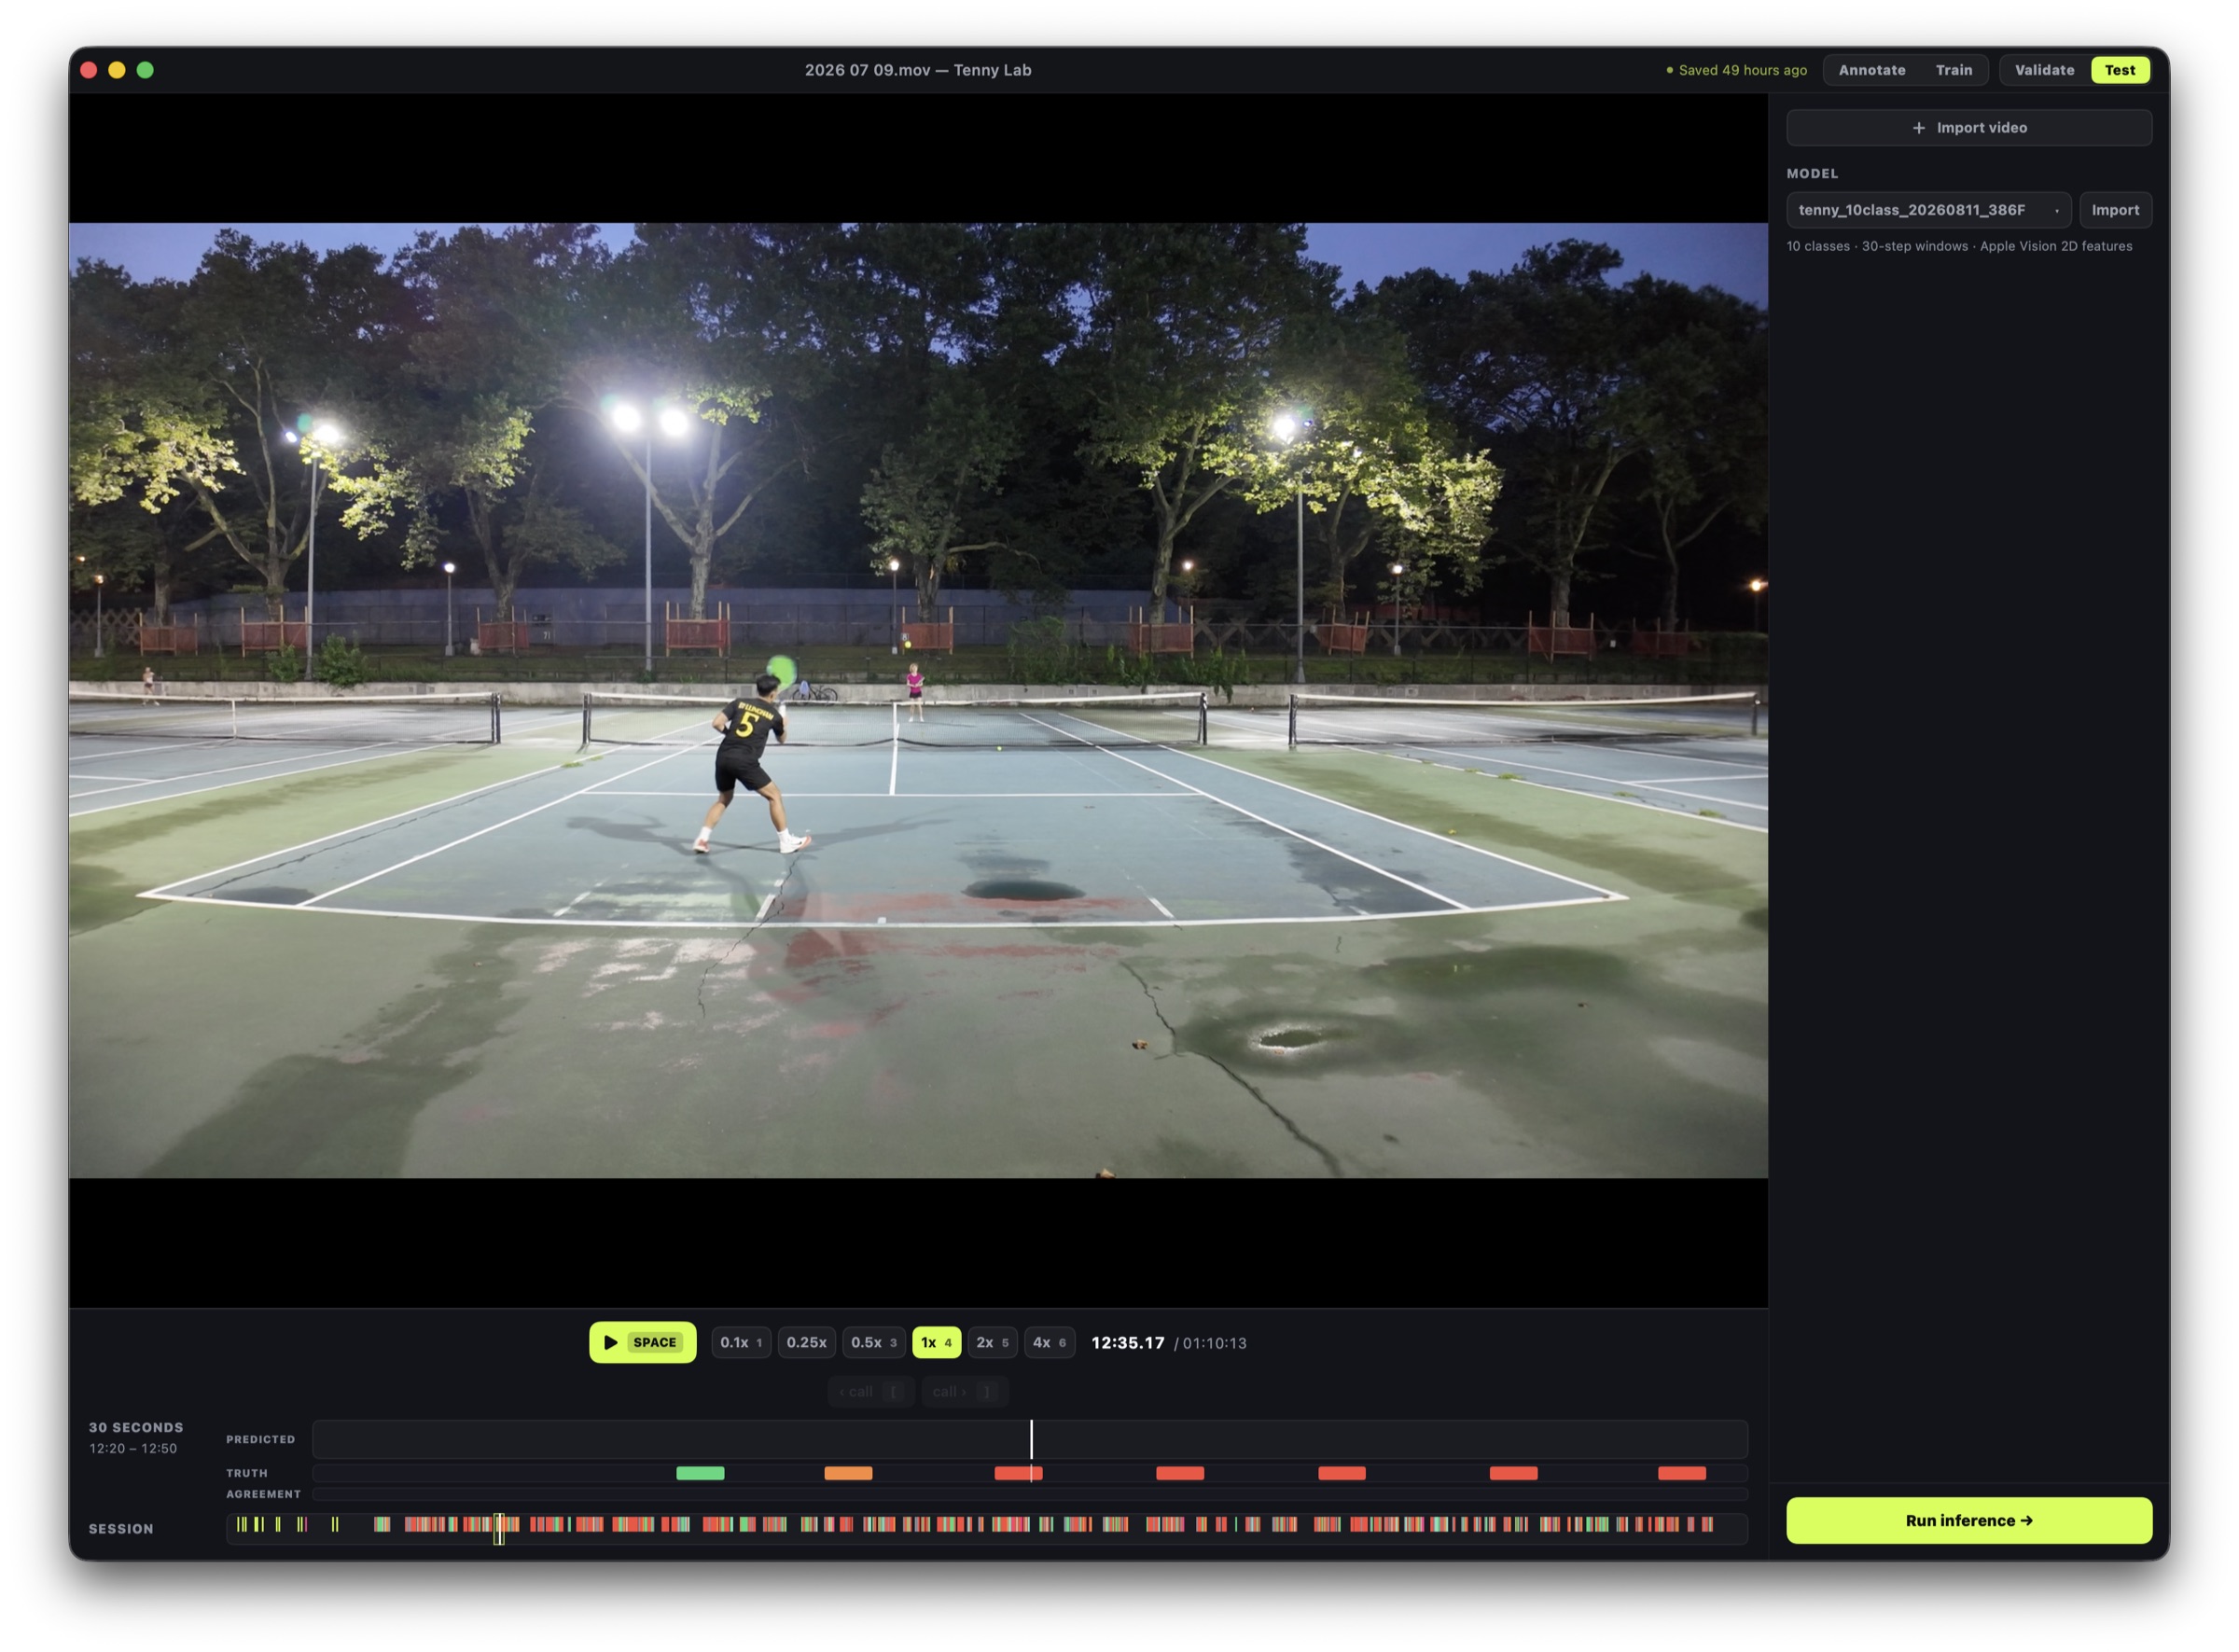Click the 12:20 – 12:50 range label
Screen dimensions: 2239x1652
[133, 1448]
